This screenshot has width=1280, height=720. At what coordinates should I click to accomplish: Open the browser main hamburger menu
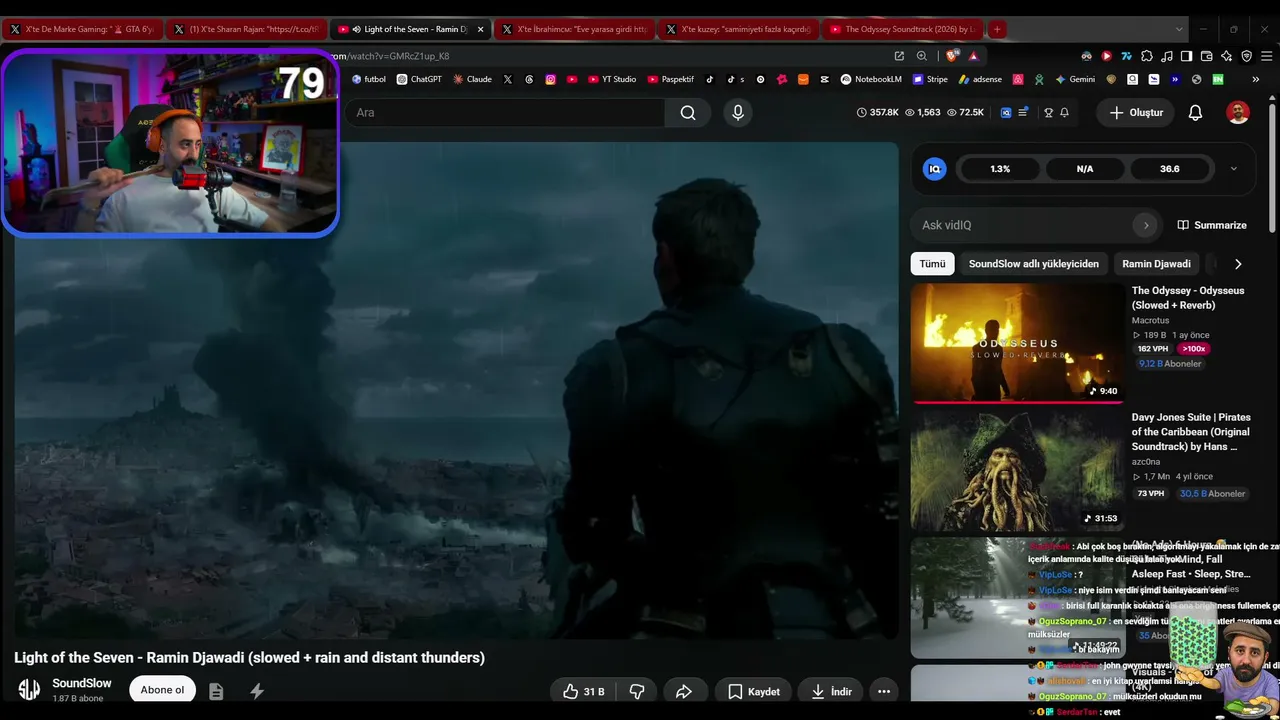[1266, 56]
